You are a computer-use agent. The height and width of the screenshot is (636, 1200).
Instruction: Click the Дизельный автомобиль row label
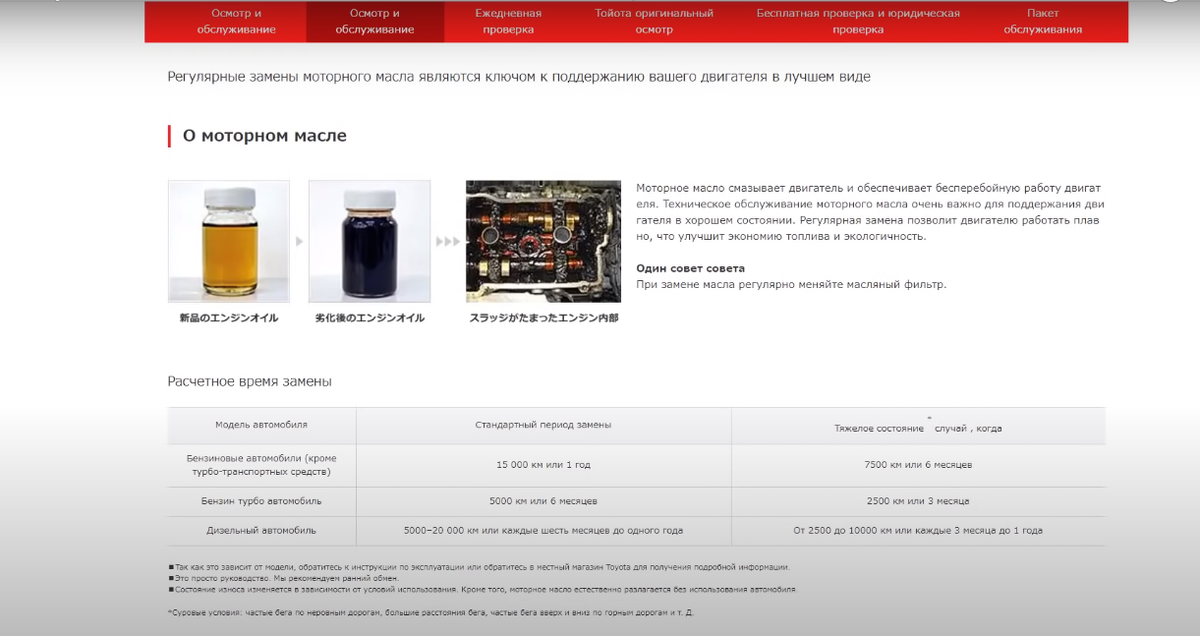point(262,530)
